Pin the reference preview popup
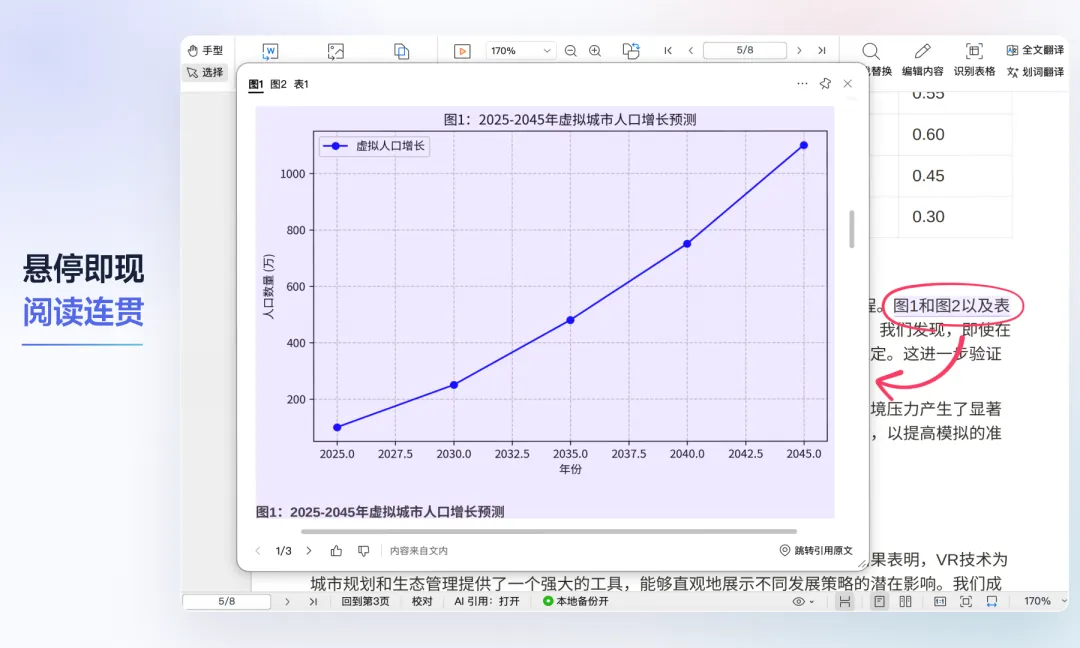Image resolution: width=1080 pixels, height=648 pixels. pyautogui.click(x=825, y=83)
